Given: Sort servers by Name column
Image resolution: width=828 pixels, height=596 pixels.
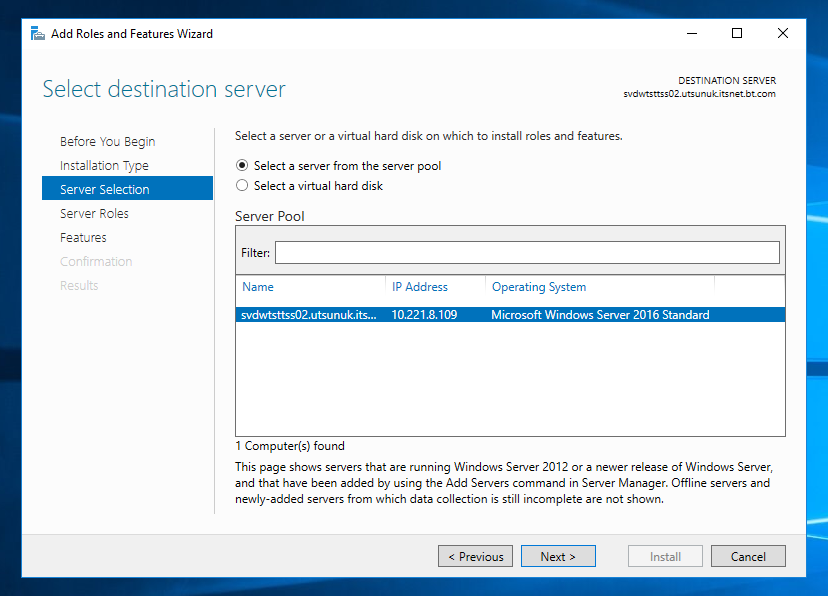Looking at the screenshot, I should (x=258, y=287).
